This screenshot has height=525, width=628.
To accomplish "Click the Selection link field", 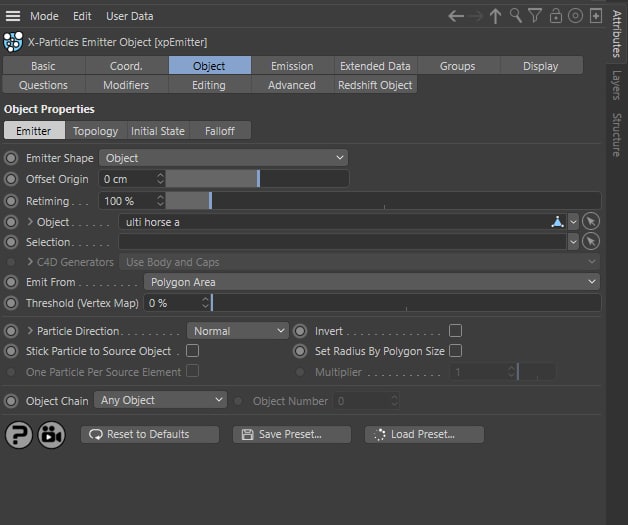I will (x=342, y=242).
